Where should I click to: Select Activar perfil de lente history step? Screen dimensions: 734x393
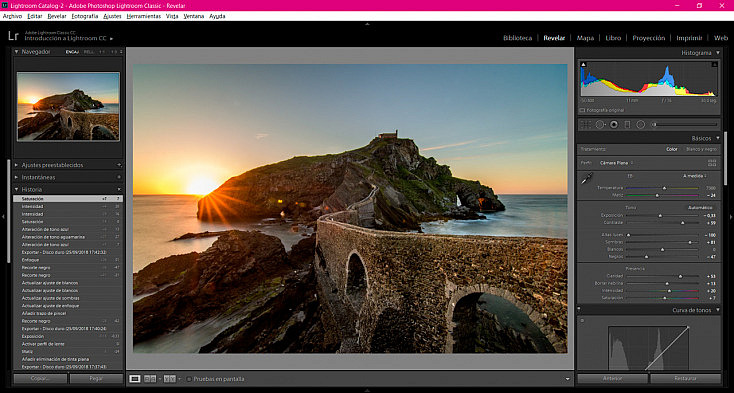[68, 344]
